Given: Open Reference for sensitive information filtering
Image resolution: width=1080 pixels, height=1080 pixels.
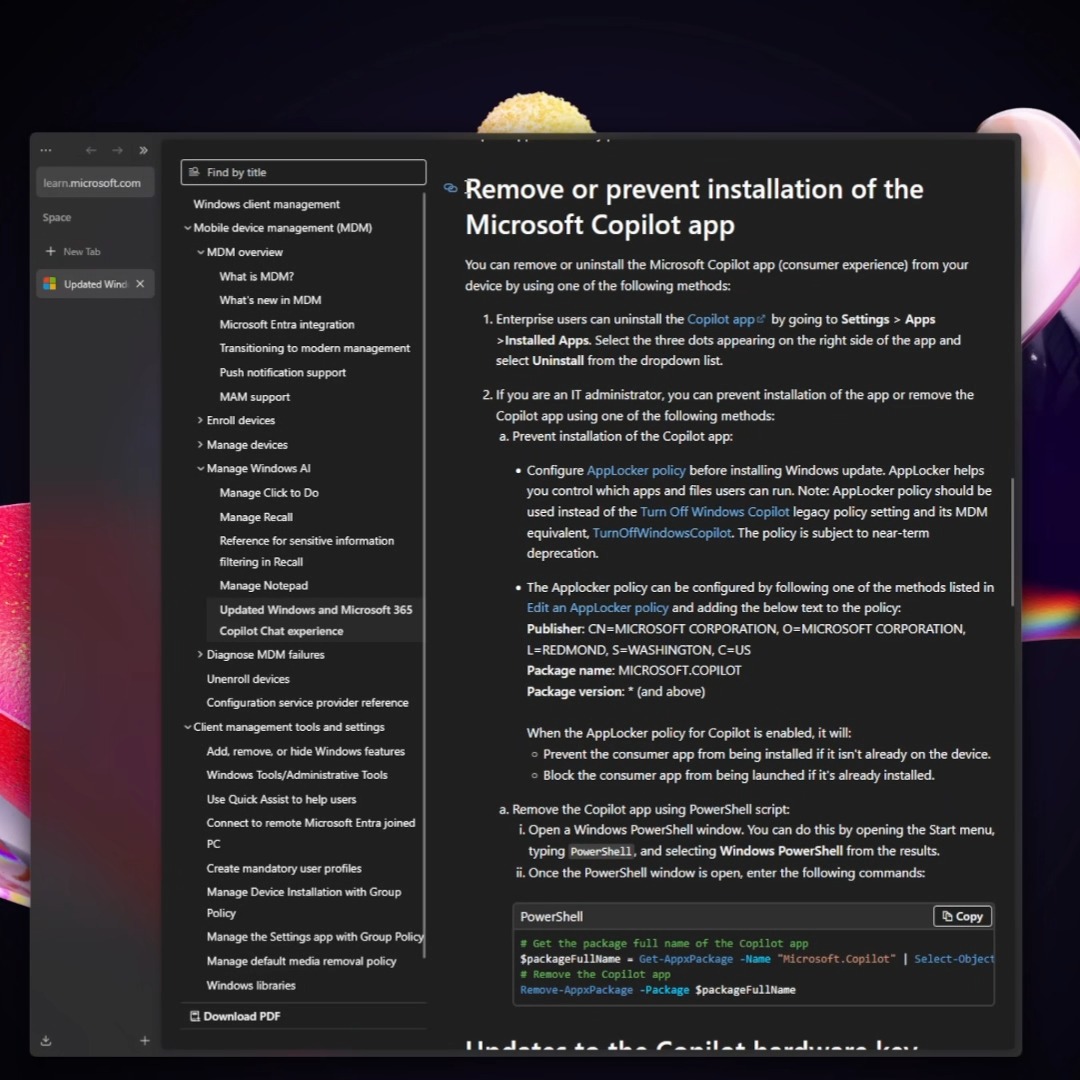Looking at the screenshot, I should coord(307,551).
